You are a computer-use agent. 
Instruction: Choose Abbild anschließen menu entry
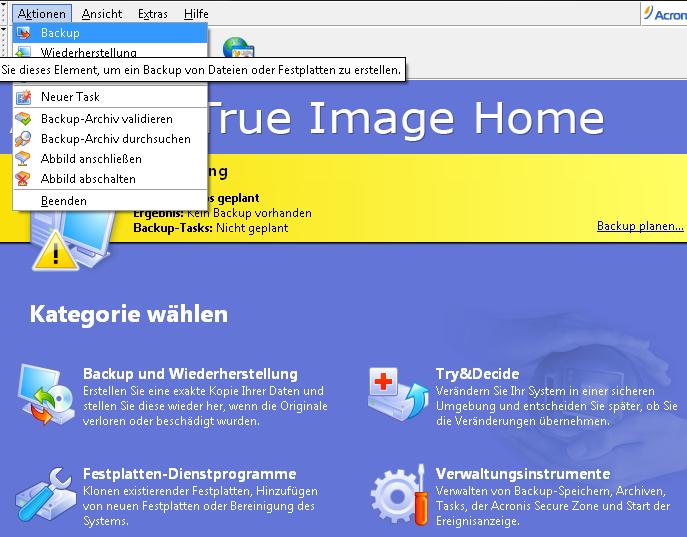[x=110, y=159]
